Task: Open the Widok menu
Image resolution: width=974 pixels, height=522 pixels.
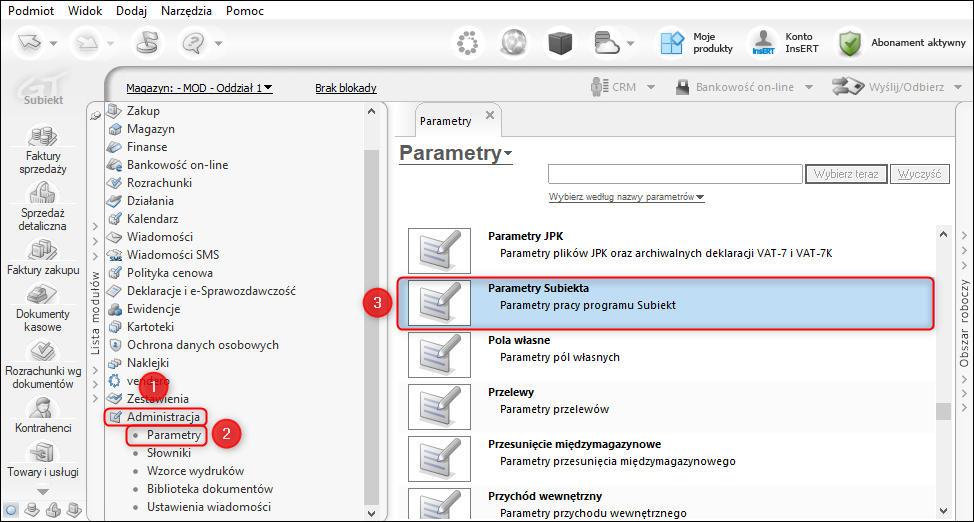Action: point(85,11)
